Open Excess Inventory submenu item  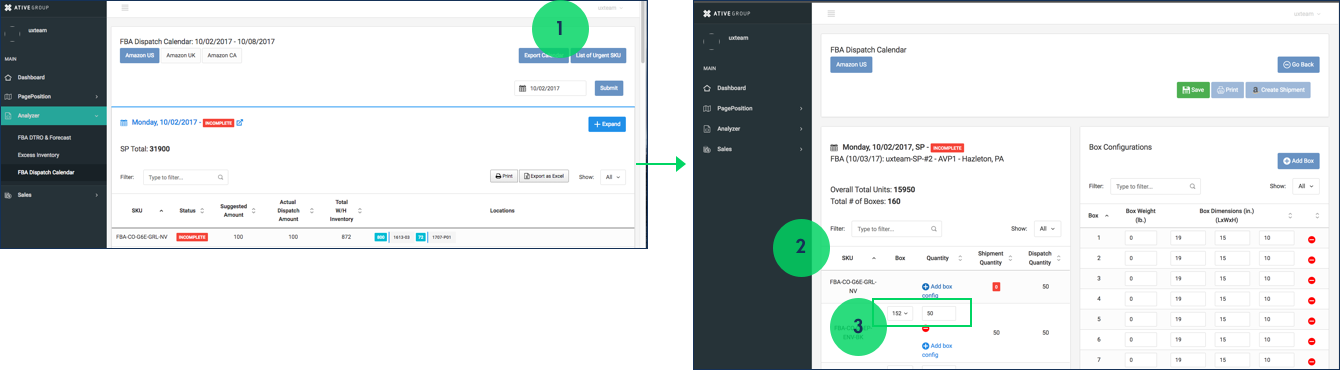(38, 155)
